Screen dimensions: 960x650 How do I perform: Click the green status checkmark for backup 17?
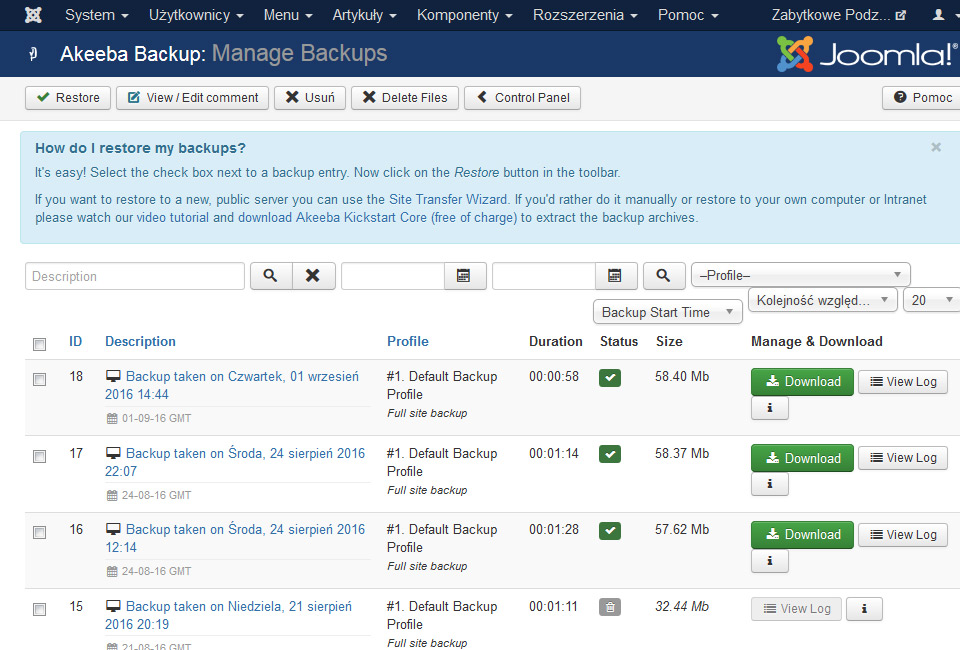coord(610,454)
